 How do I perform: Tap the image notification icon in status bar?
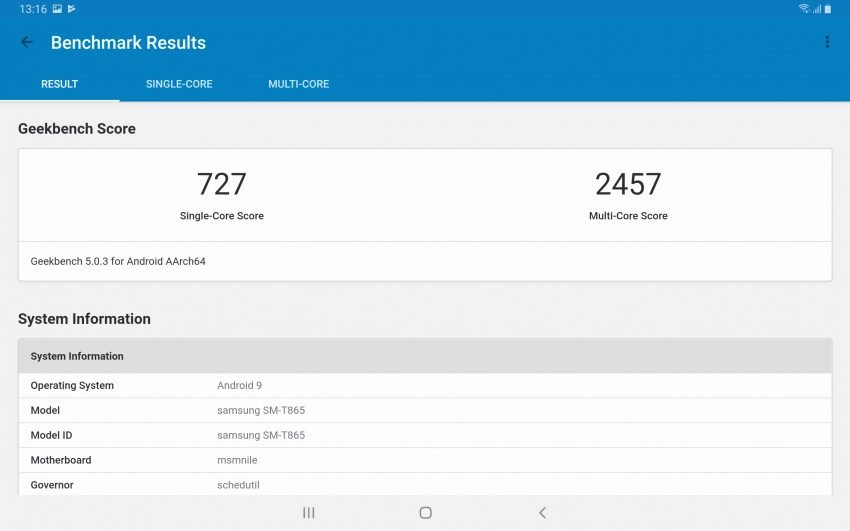point(57,9)
